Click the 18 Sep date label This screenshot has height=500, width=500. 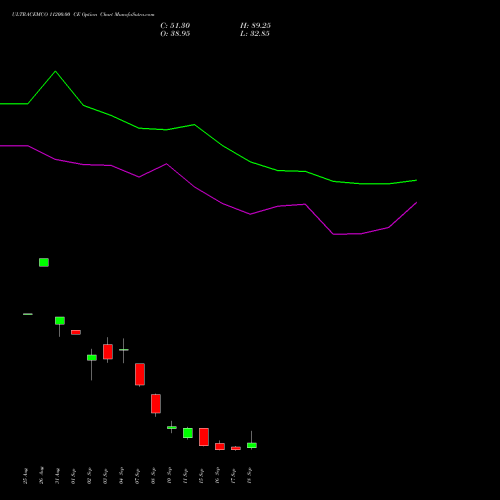(250, 476)
